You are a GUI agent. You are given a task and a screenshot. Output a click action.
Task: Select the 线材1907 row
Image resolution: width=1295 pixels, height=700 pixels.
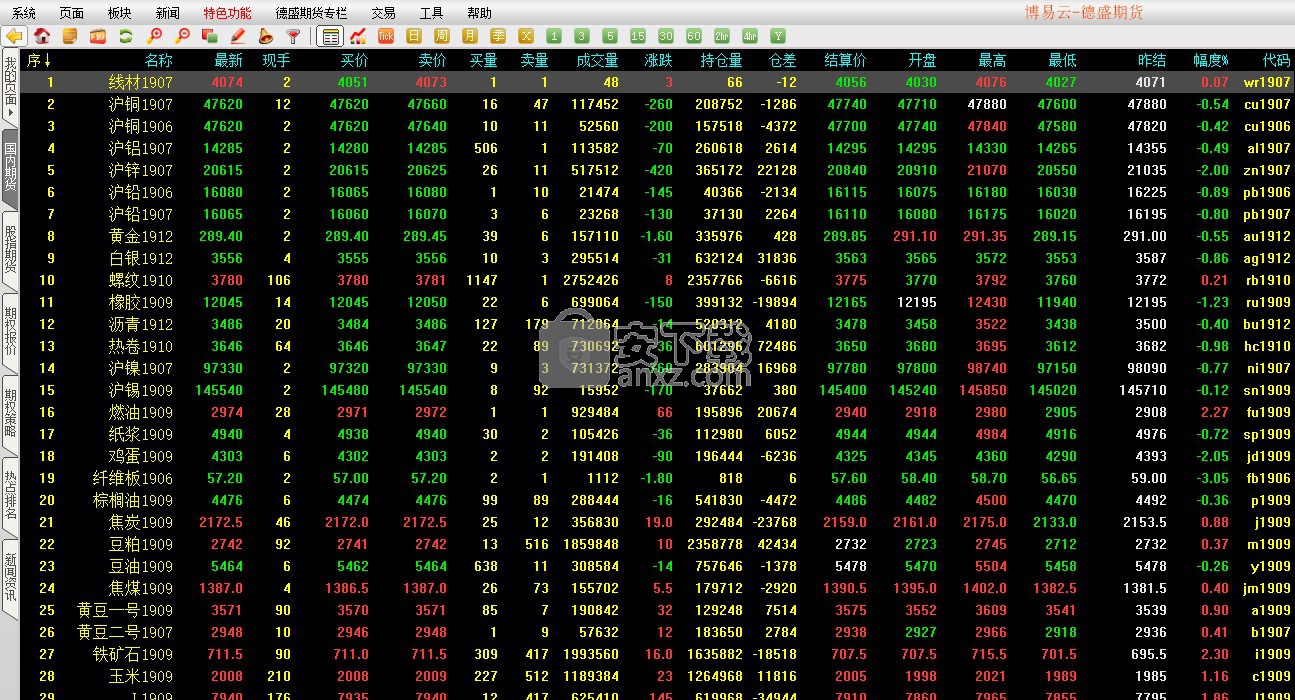657,82
